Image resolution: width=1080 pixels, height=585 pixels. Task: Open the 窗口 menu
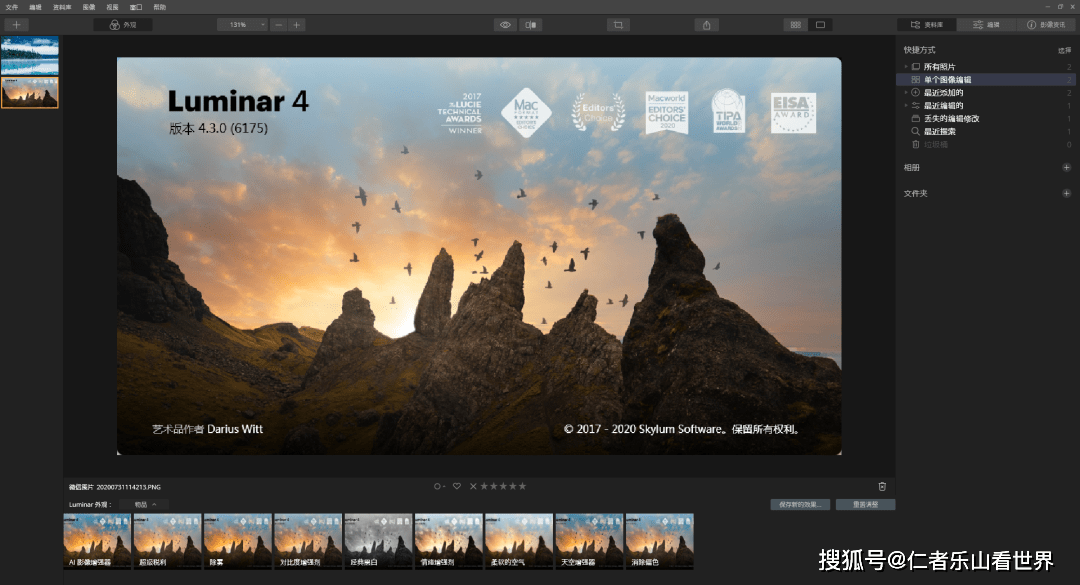coord(136,7)
